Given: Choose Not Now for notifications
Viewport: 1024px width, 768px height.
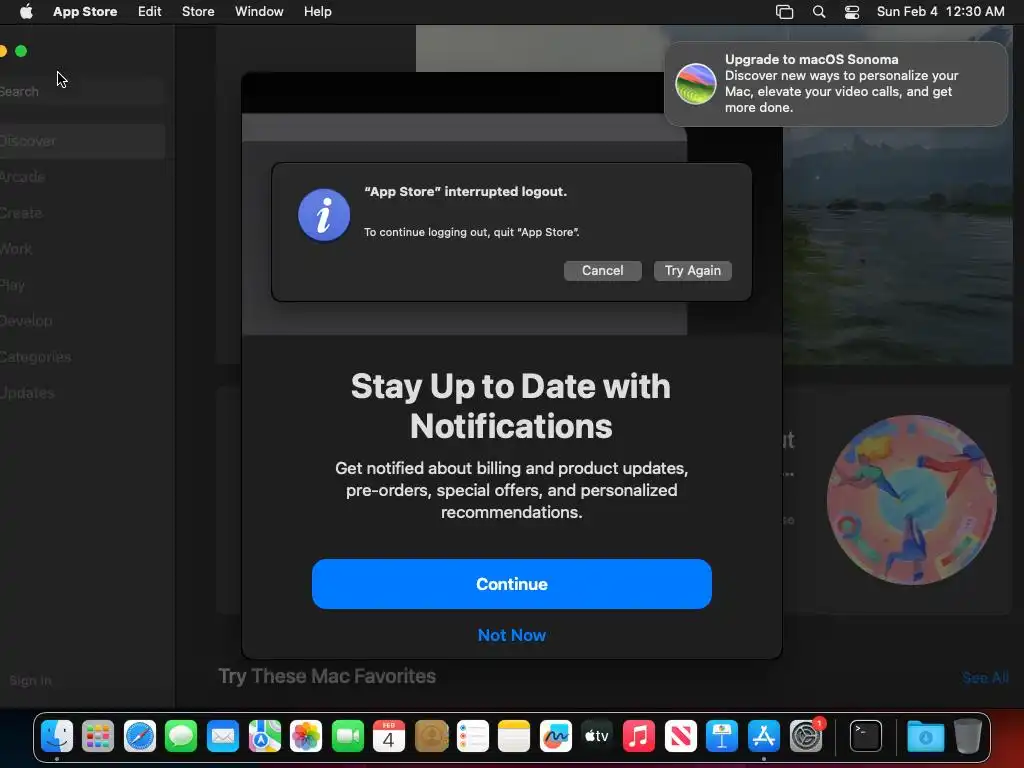Looking at the screenshot, I should tap(511, 635).
